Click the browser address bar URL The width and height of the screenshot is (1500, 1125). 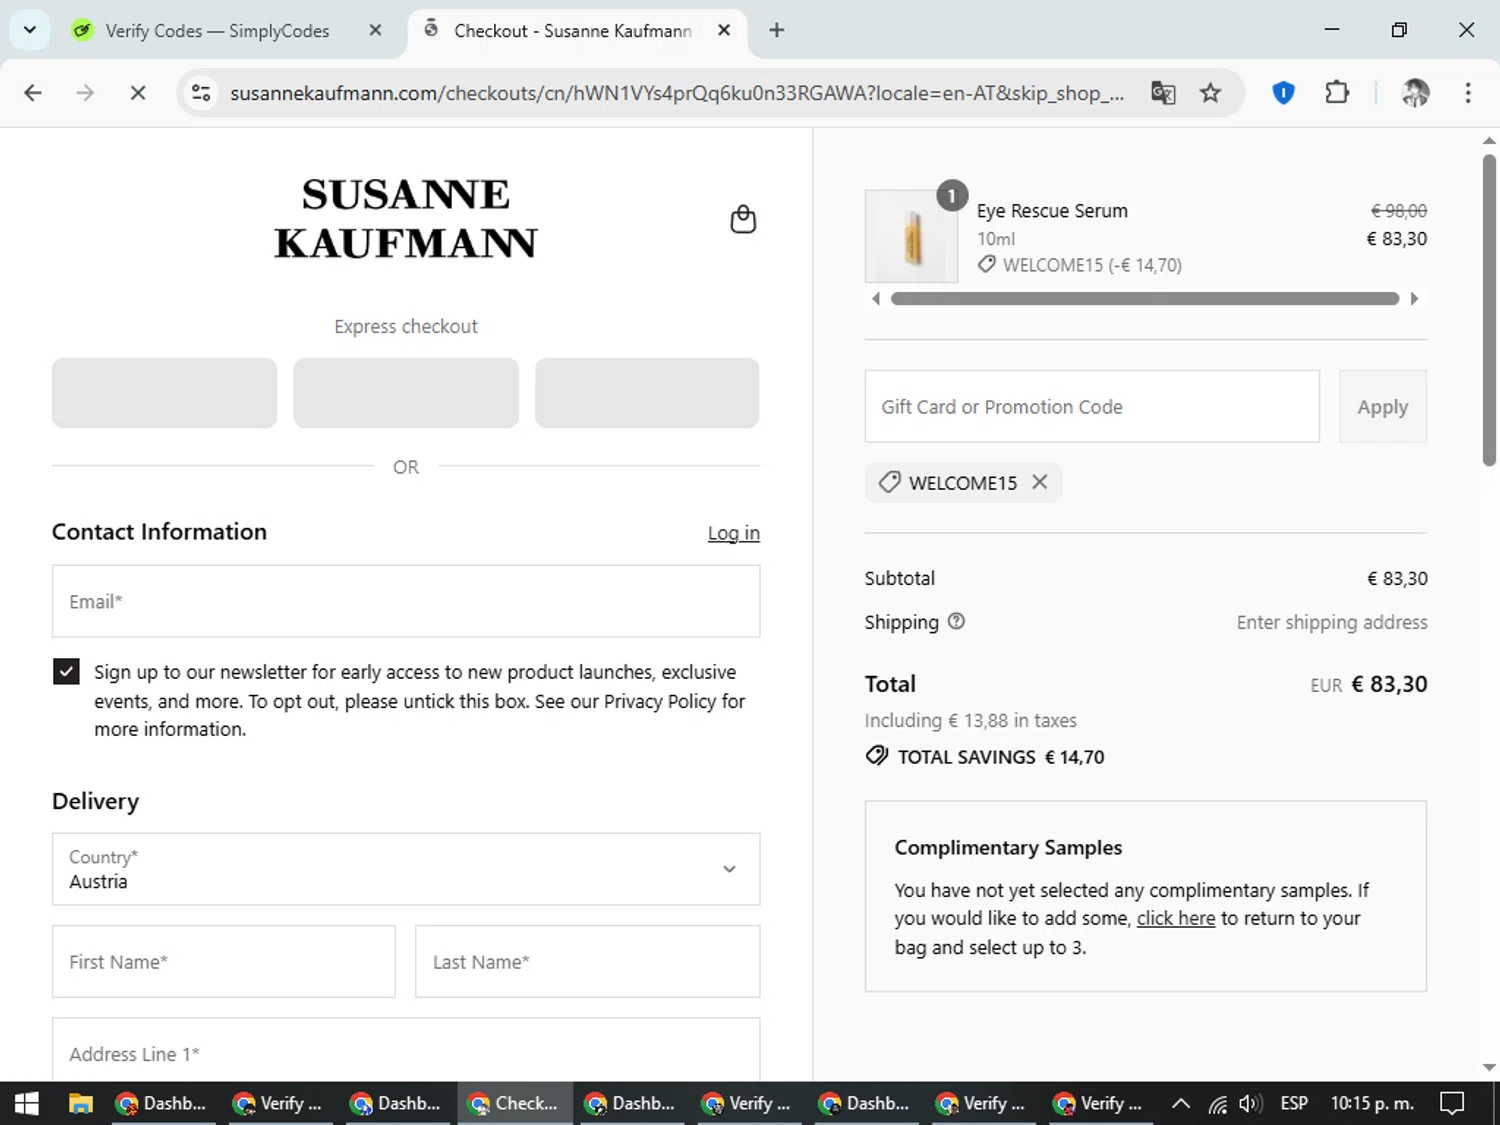pos(677,93)
